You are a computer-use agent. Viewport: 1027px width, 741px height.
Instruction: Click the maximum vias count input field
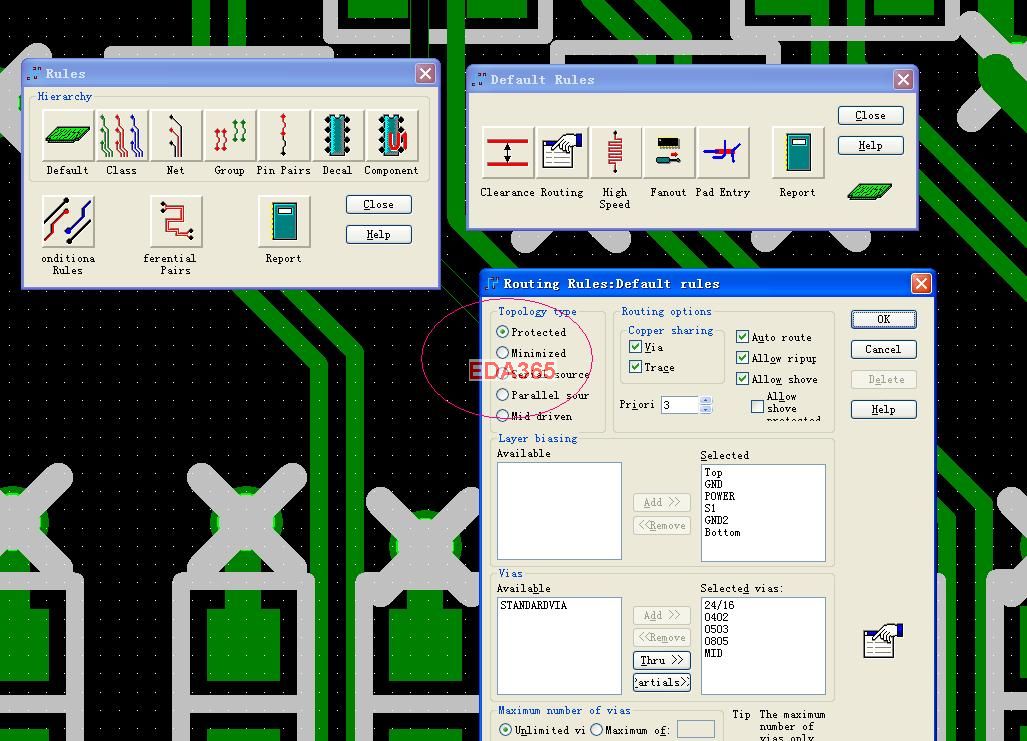[696, 729]
